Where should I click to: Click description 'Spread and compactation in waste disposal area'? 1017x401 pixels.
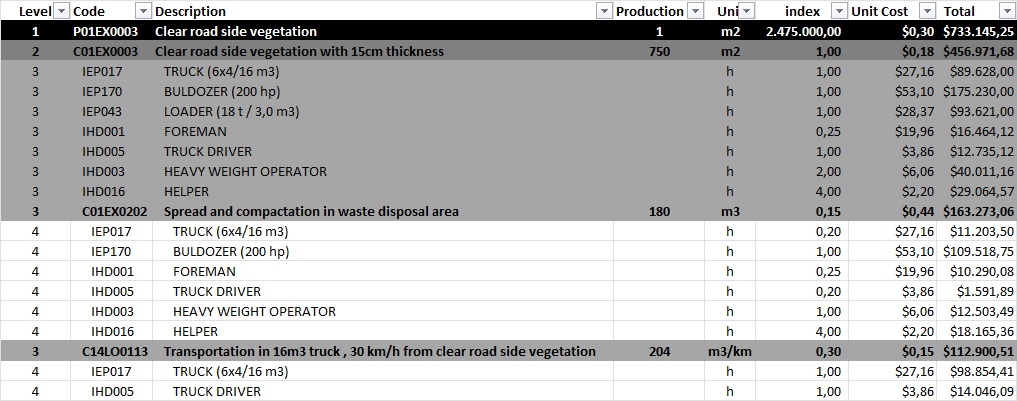311,212
